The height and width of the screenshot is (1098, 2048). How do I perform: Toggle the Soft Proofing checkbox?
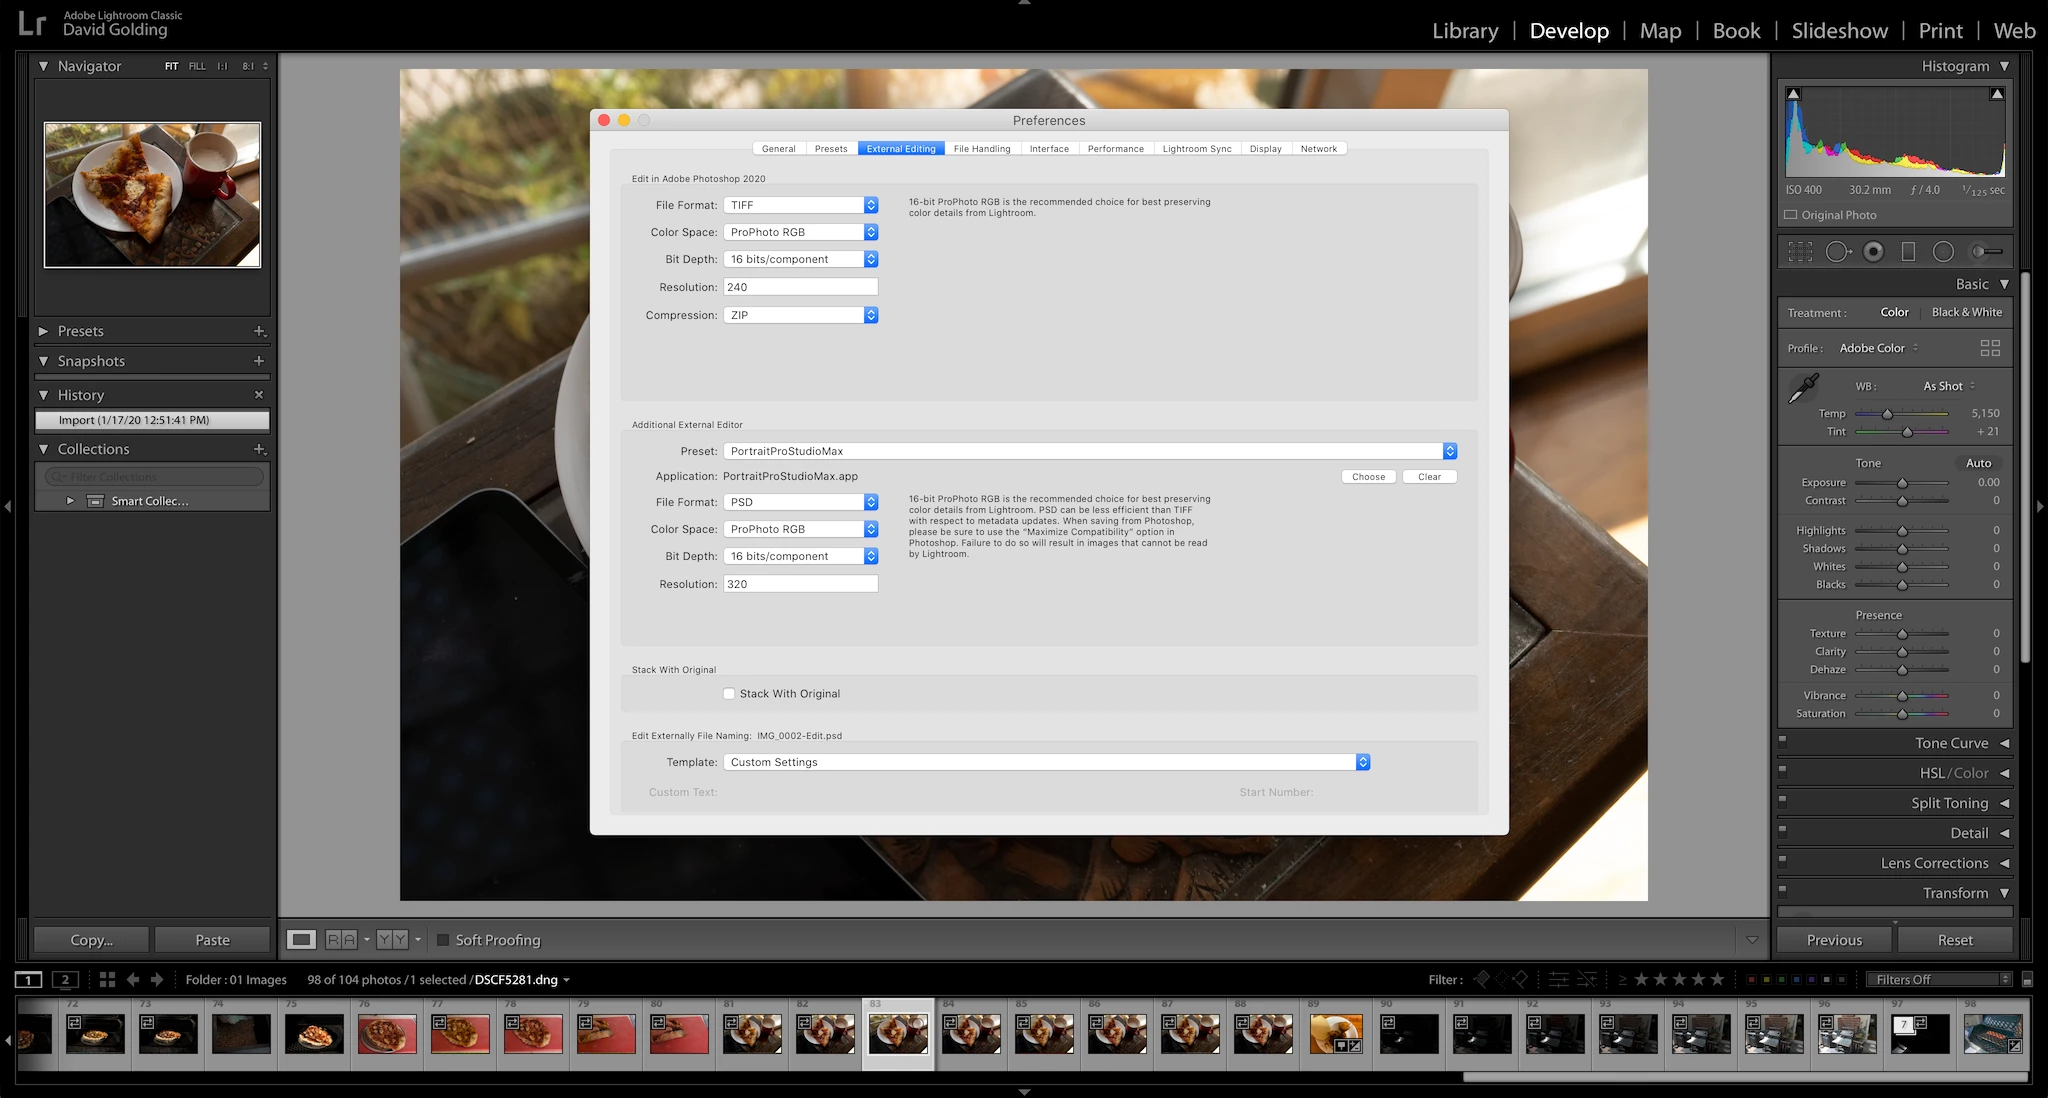[443, 940]
